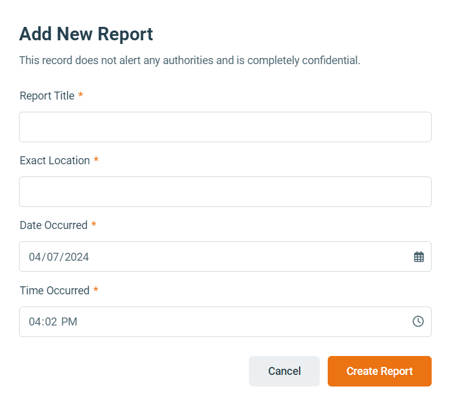Select the hour segment in Time Occurred
This screenshot has height=403, width=450.
[x=35, y=322]
